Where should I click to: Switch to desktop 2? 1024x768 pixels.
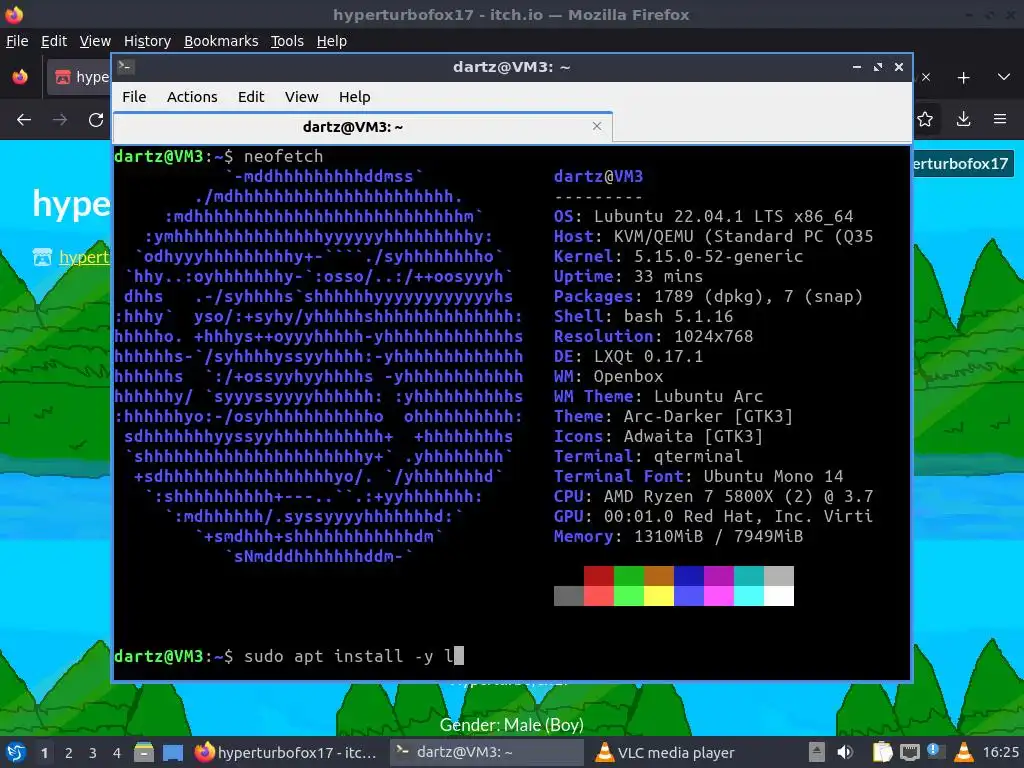69,753
